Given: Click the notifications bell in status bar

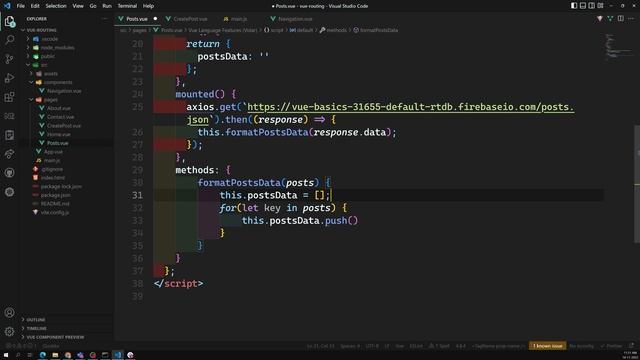Looking at the screenshot, I should point(631,346).
